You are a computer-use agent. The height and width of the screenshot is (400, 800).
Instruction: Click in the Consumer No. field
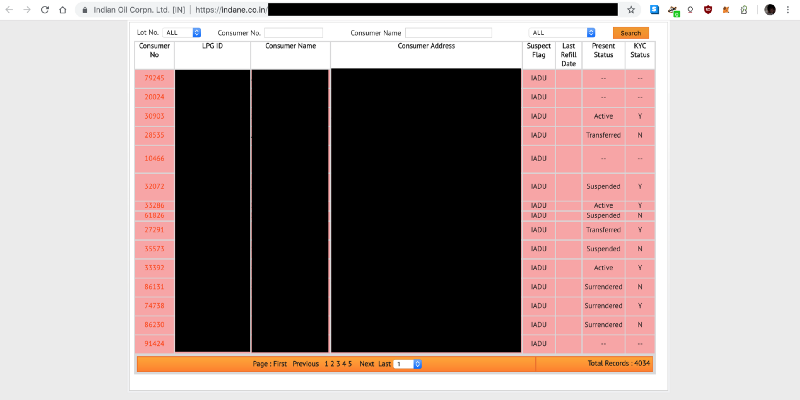293,33
